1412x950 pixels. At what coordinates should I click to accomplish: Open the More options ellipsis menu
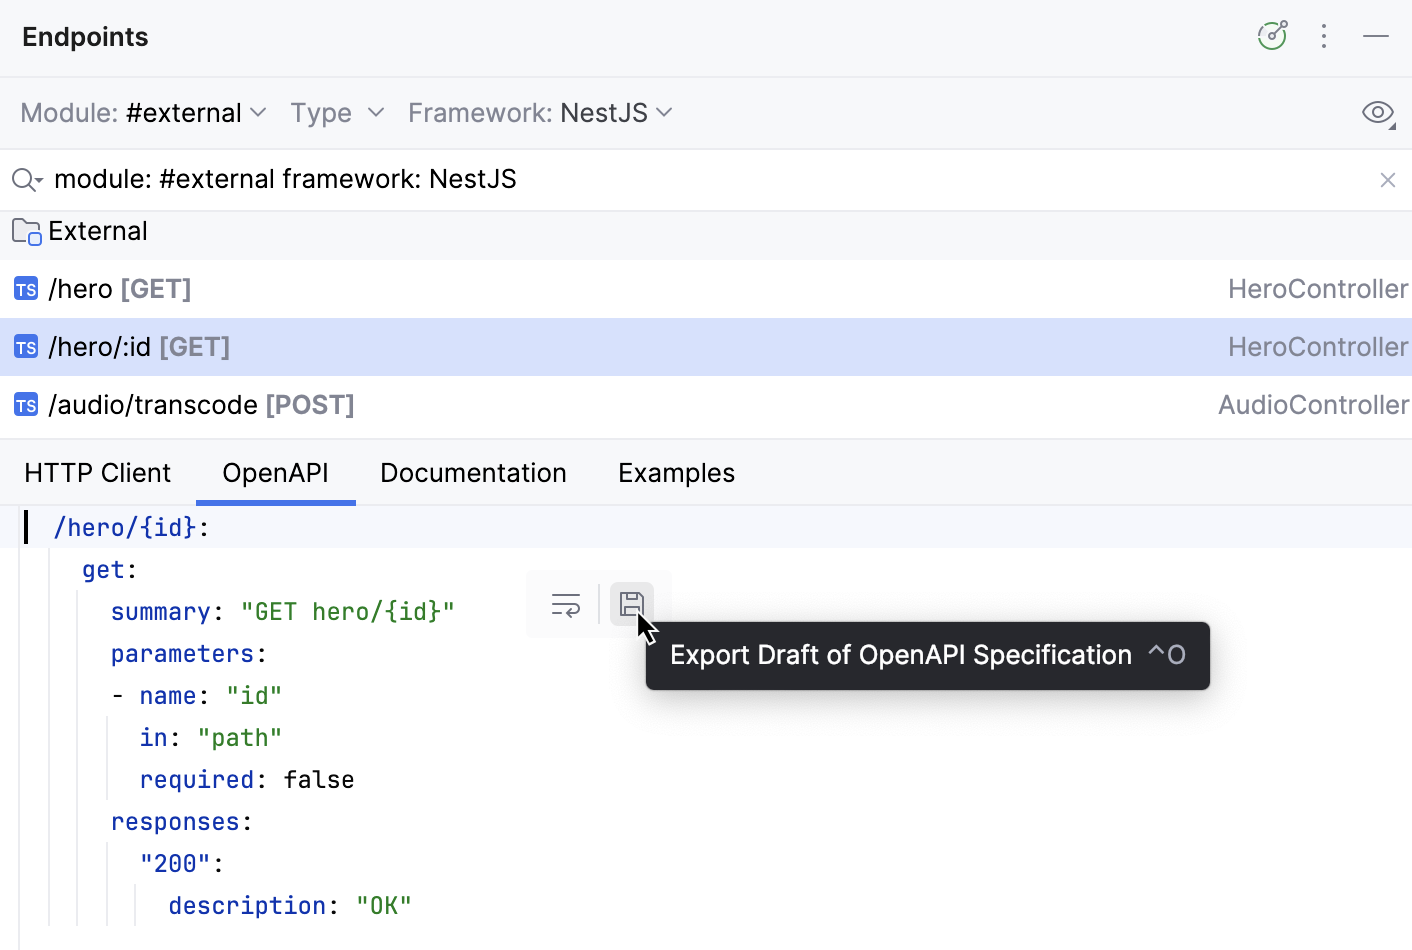point(1324,36)
